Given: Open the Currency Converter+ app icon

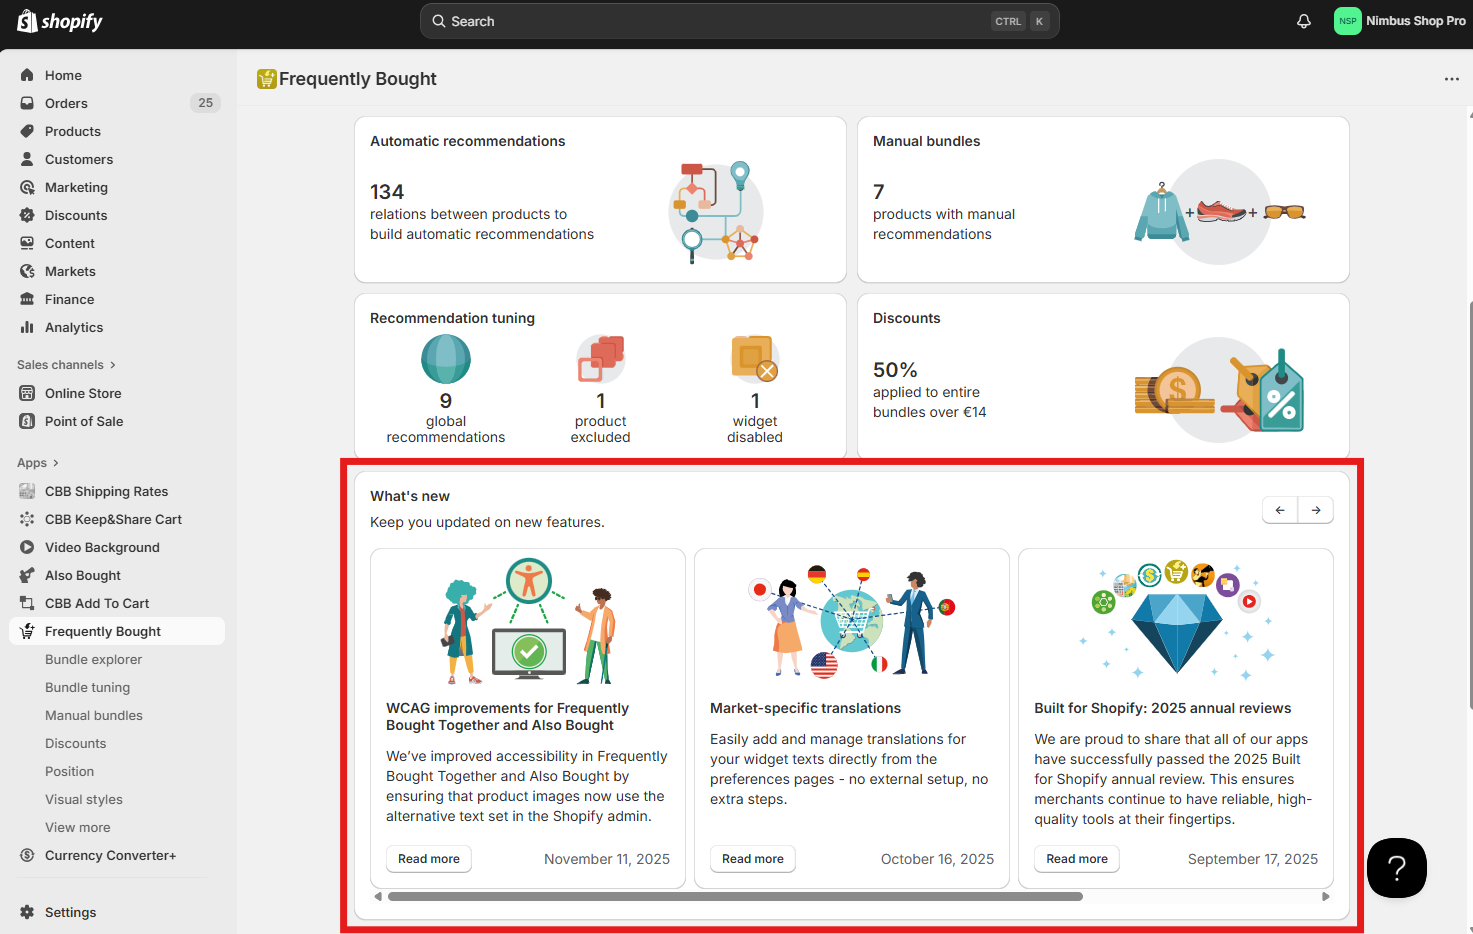Looking at the screenshot, I should [x=27, y=855].
